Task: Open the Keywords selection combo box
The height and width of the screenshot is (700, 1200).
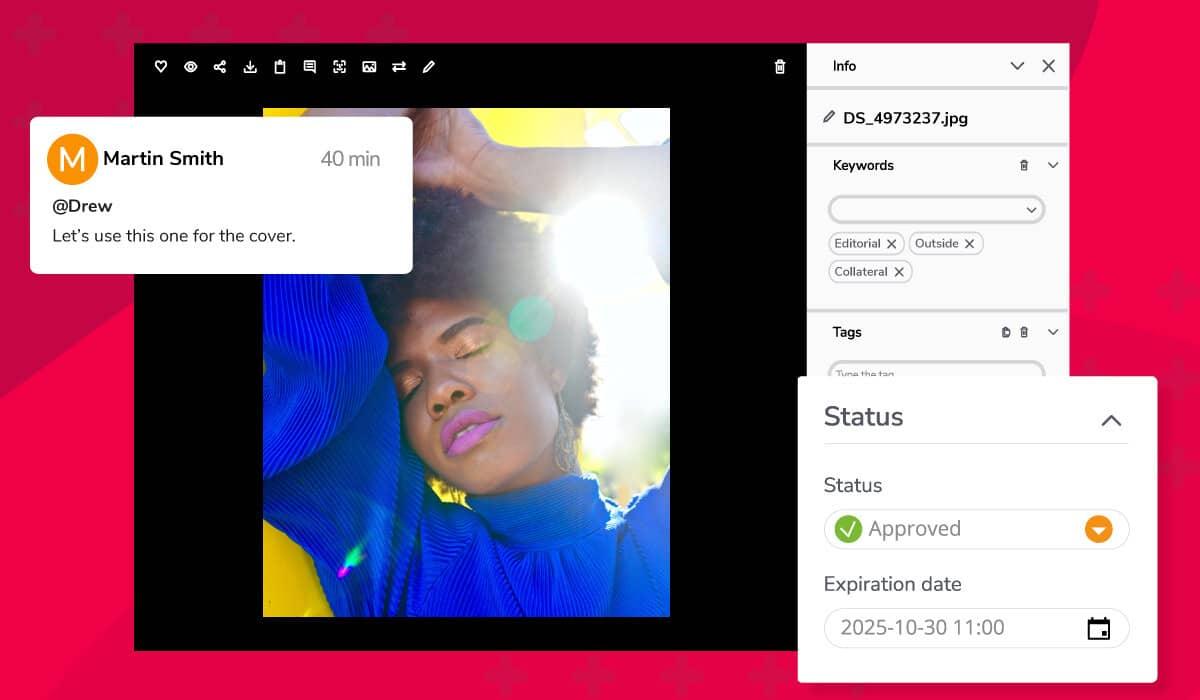Action: click(936, 210)
